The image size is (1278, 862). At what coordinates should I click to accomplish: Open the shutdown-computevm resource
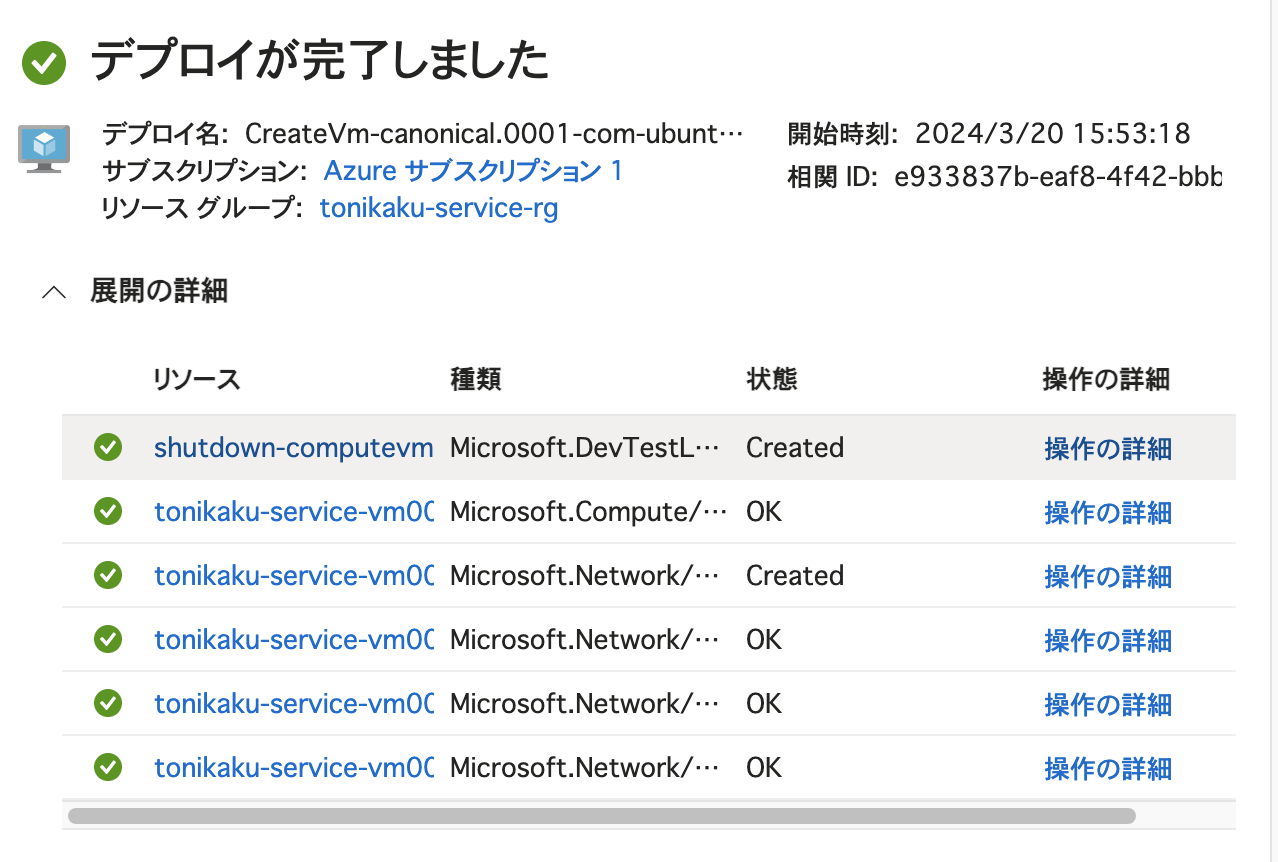(x=293, y=447)
